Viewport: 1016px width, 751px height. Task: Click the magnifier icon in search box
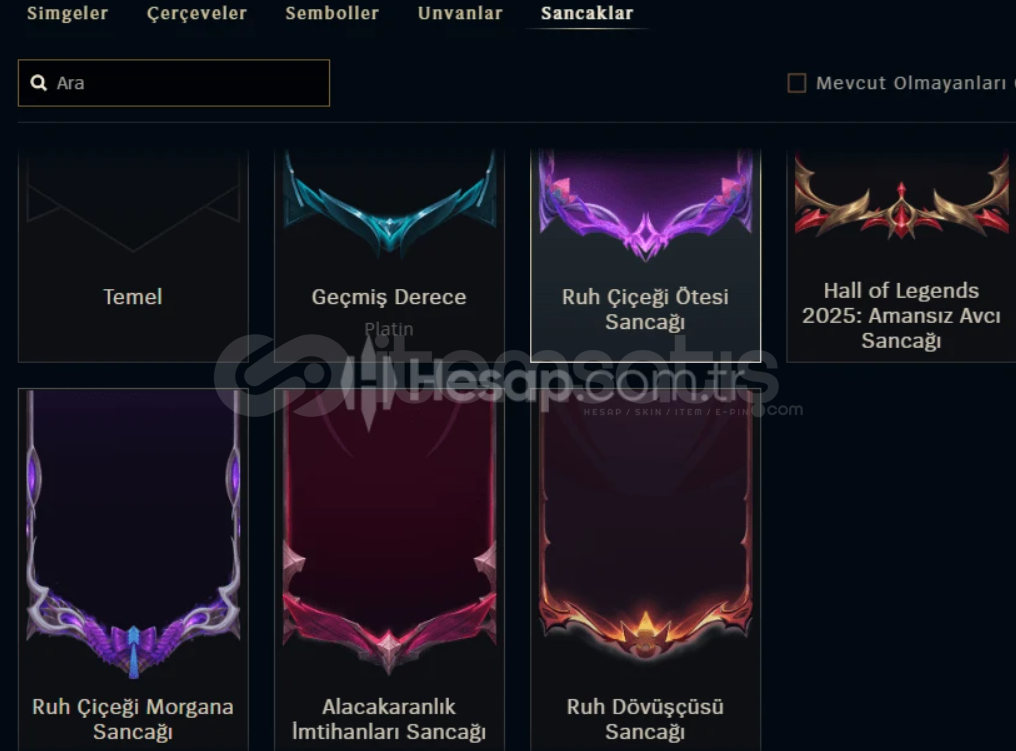point(39,83)
